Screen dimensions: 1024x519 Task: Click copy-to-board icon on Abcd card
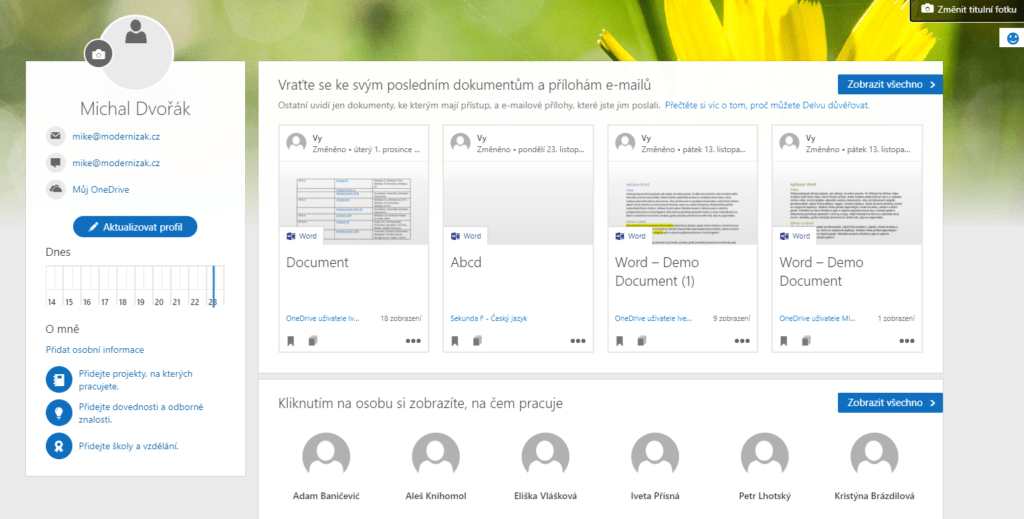pos(476,341)
